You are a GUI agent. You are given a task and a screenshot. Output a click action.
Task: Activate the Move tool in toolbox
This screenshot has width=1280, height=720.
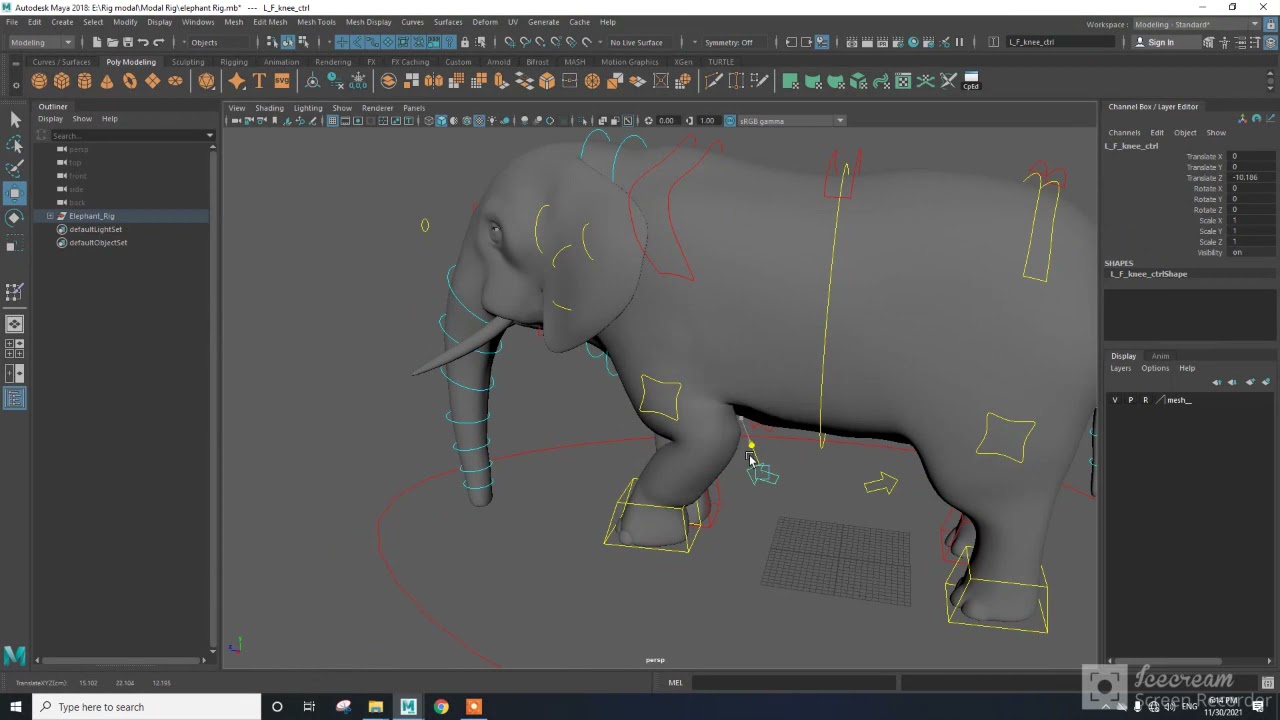pyautogui.click(x=15, y=193)
